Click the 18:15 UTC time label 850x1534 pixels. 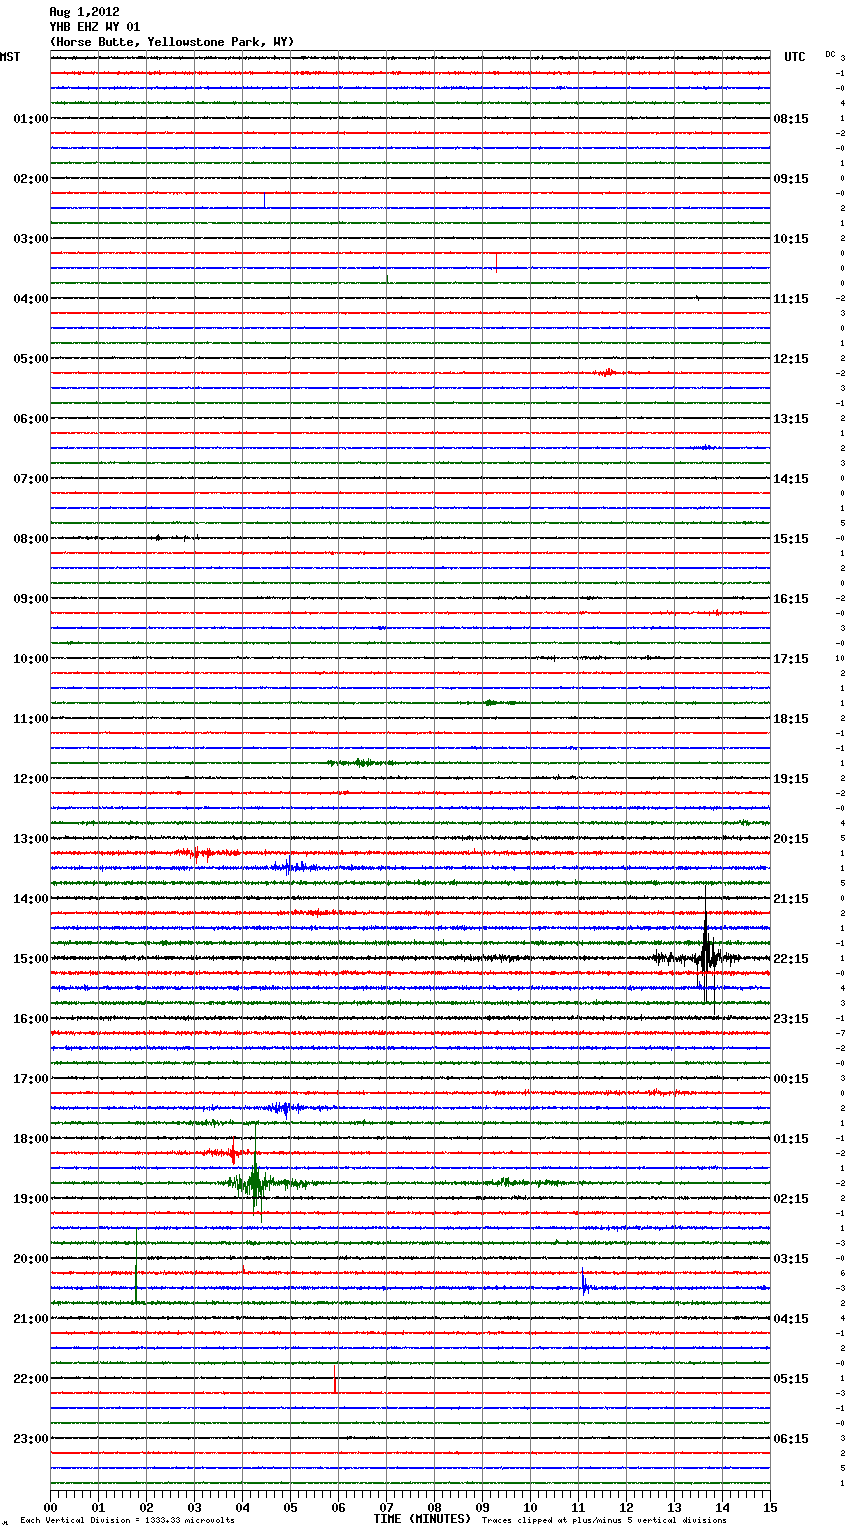[791, 719]
